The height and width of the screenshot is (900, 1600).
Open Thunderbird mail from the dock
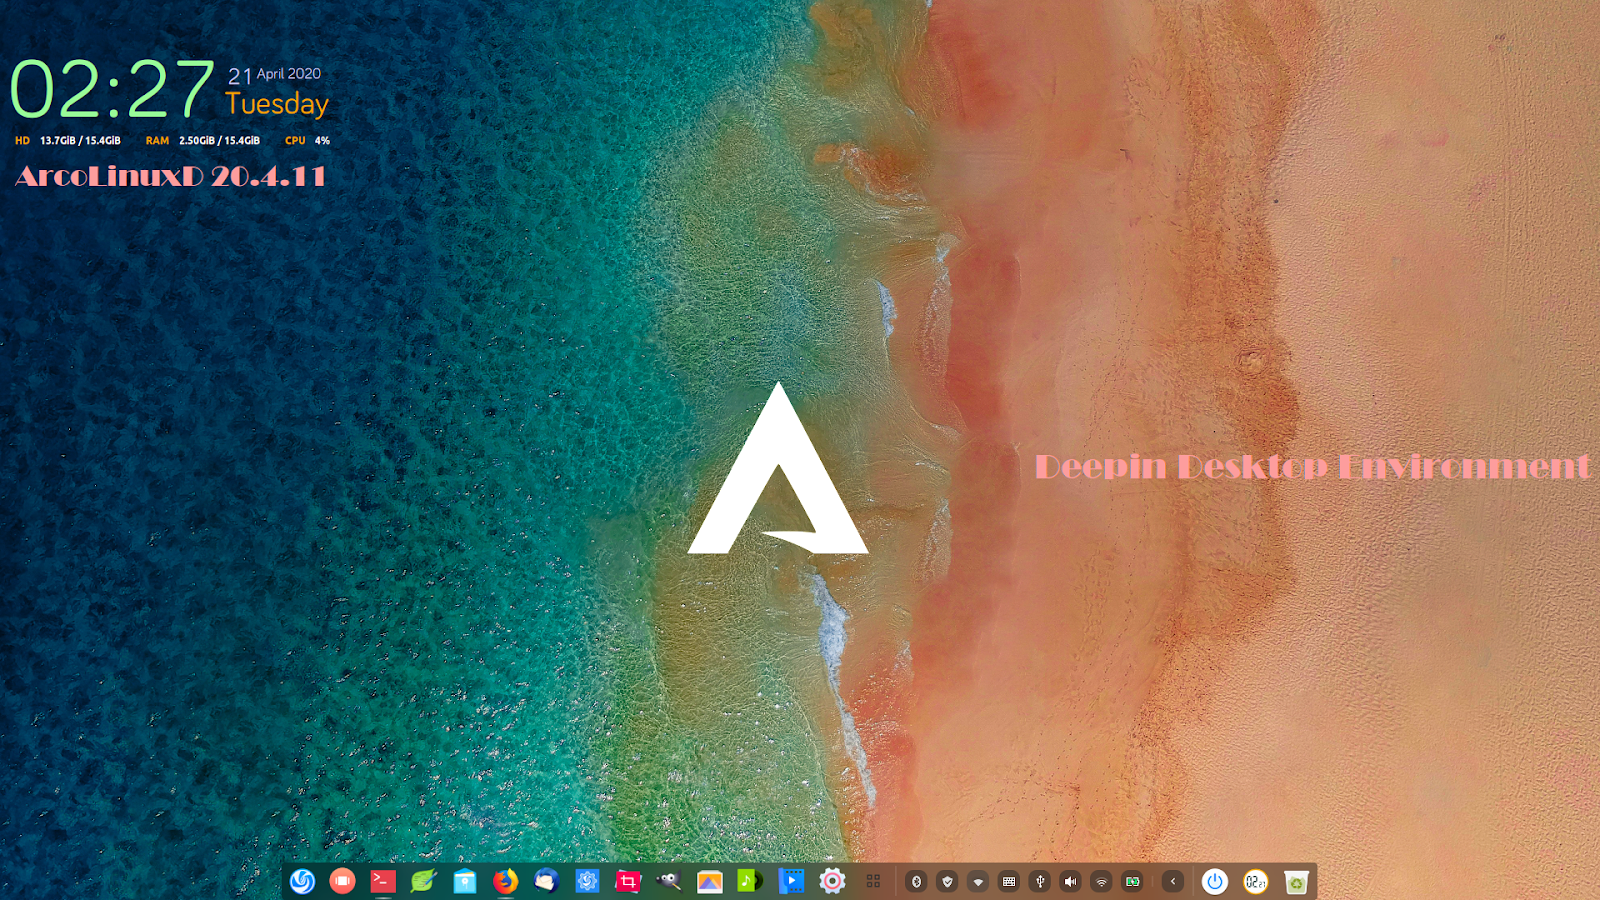[546, 881]
